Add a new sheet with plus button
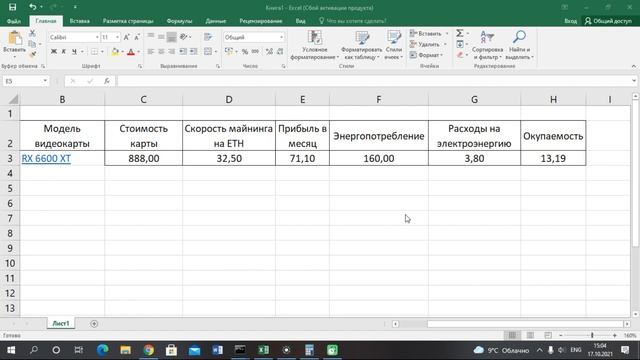640x360 pixels. (94, 324)
